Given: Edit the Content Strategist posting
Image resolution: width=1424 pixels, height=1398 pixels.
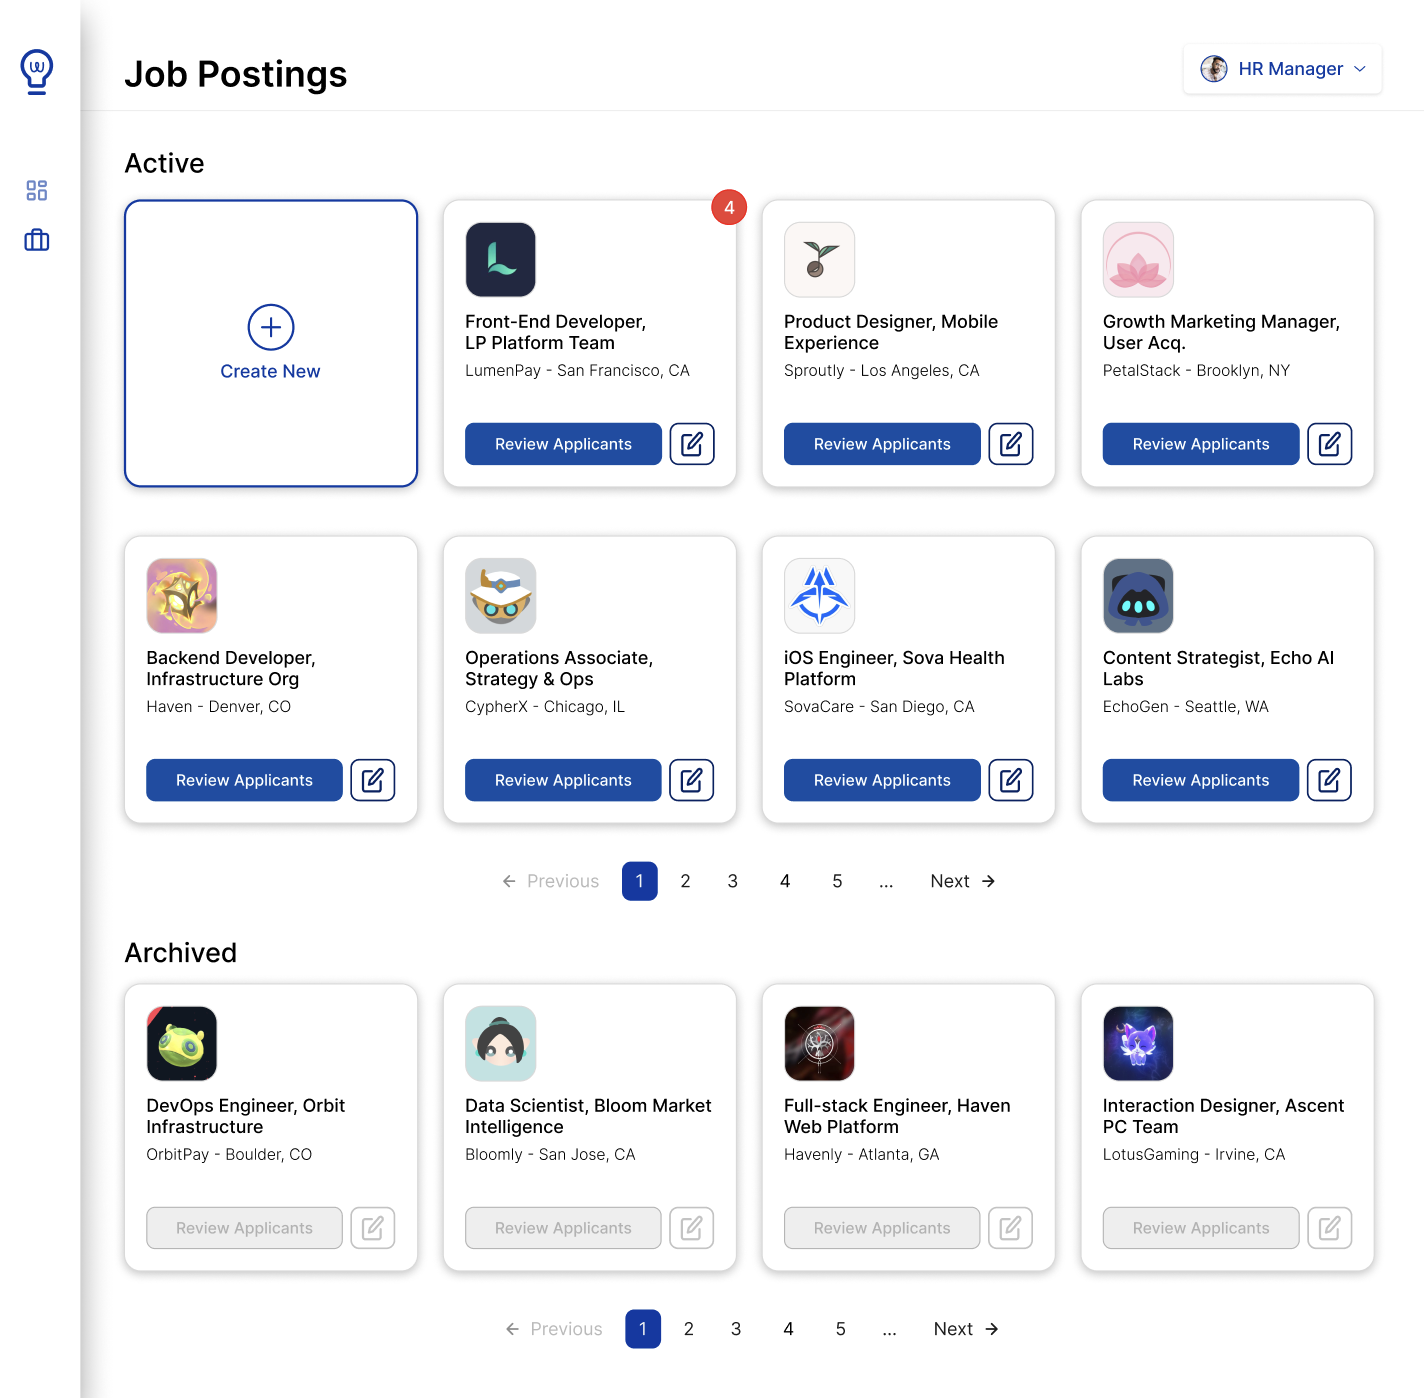Looking at the screenshot, I should (1330, 780).
